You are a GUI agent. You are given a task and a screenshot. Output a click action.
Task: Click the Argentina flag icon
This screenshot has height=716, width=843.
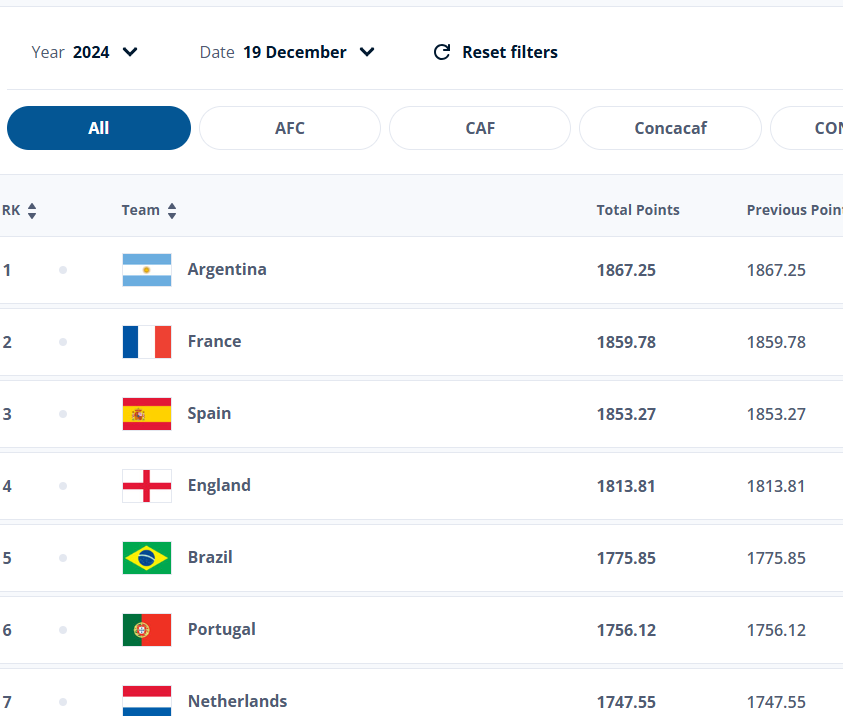[147, 270]
